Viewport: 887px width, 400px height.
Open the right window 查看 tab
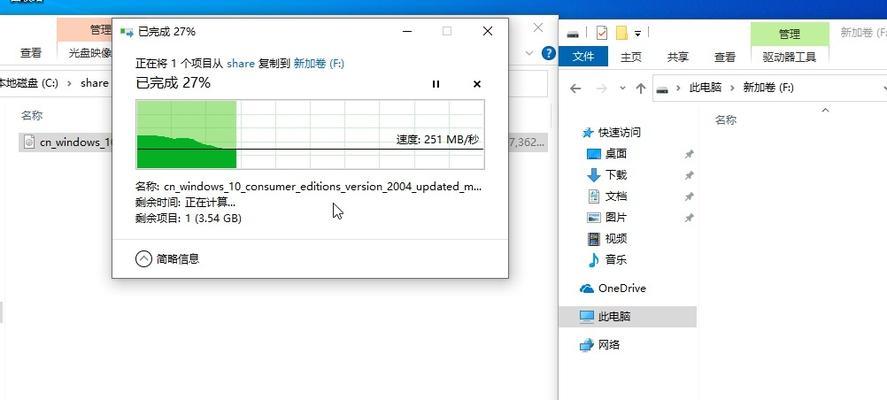point(725,57)
